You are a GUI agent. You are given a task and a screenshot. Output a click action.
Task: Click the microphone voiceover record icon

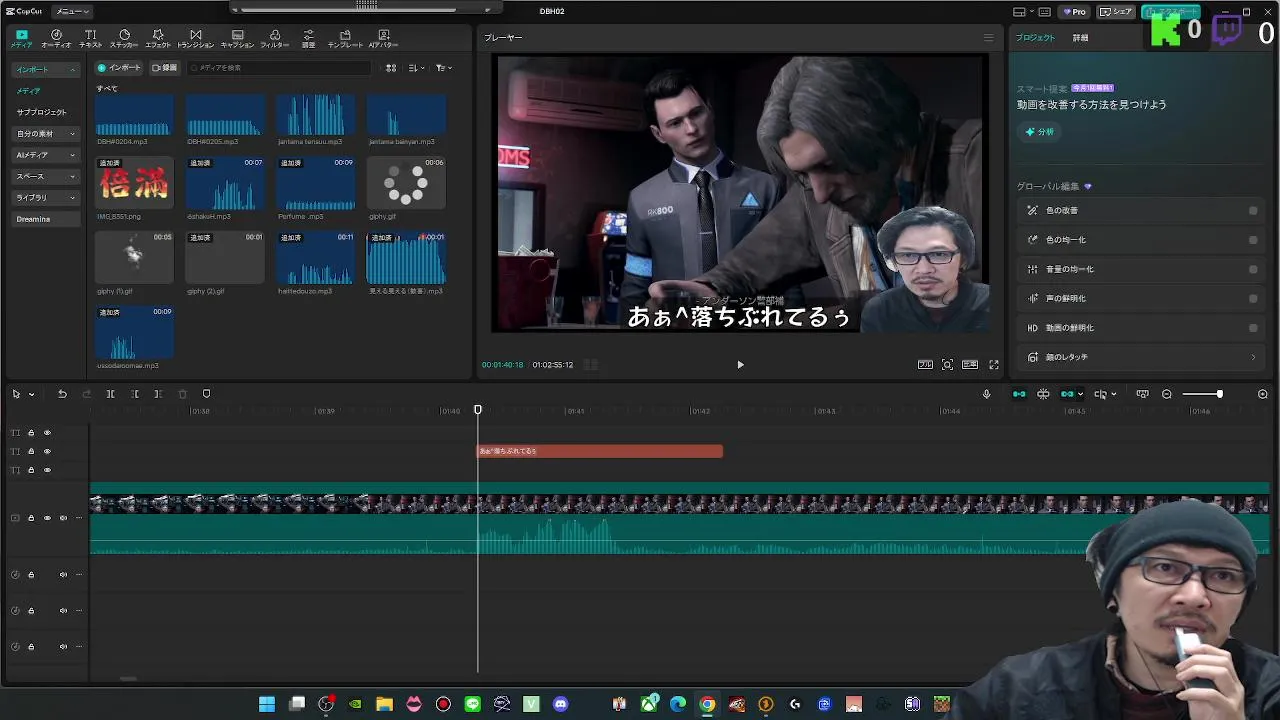986,394
